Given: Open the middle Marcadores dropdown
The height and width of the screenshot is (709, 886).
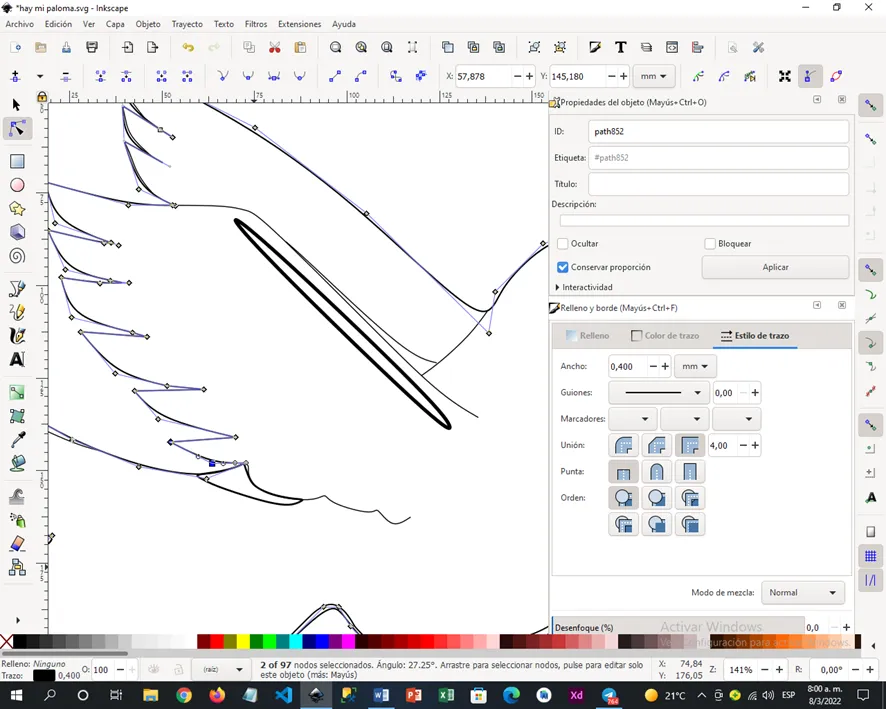Looking at the screenshot, I should pyautogui.click(x=684, y=419).
